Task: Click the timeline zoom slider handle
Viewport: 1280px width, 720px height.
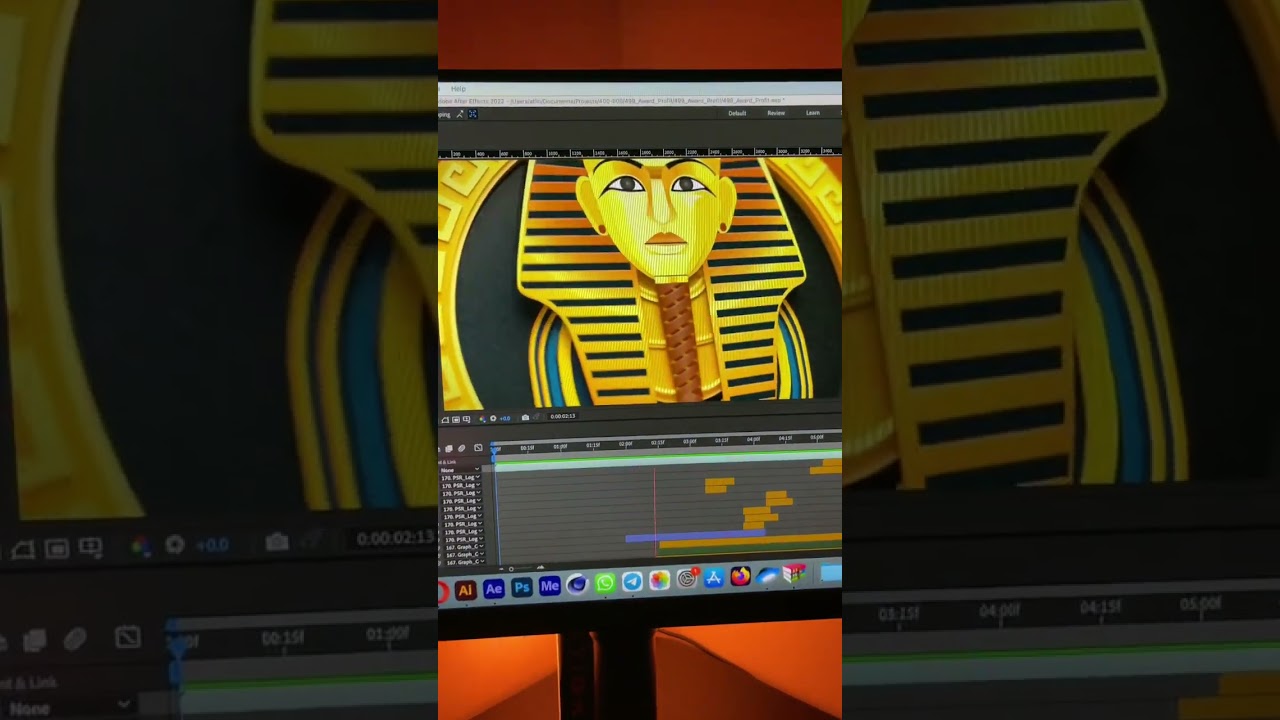Action: coord(511,569)
